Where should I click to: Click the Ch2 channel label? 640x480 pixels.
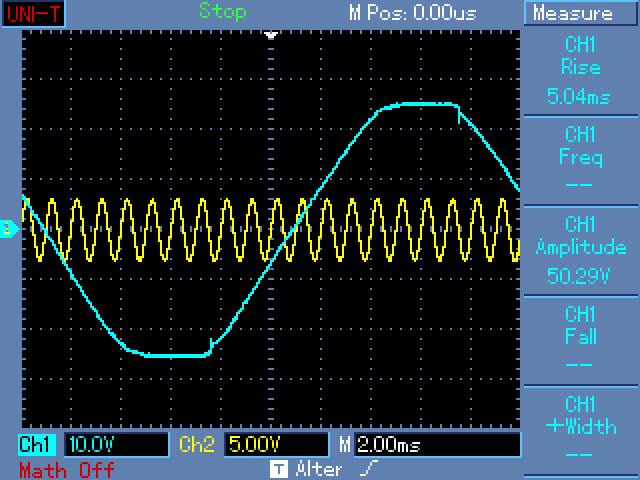tap(197, 444)
